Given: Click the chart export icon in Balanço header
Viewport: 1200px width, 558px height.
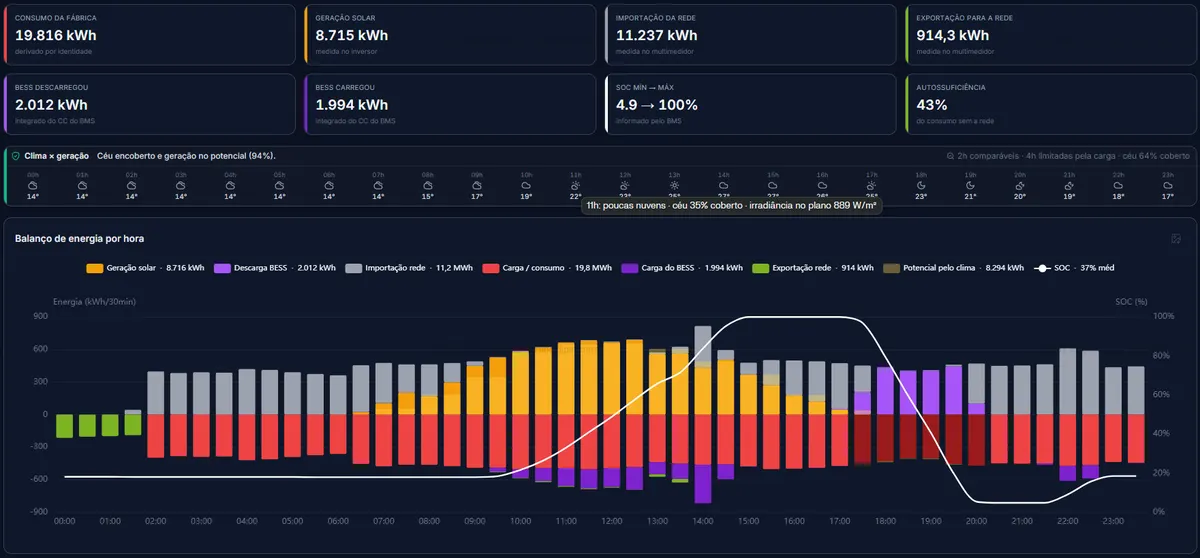Looking at the screenshot, I should coord(1176,238).
